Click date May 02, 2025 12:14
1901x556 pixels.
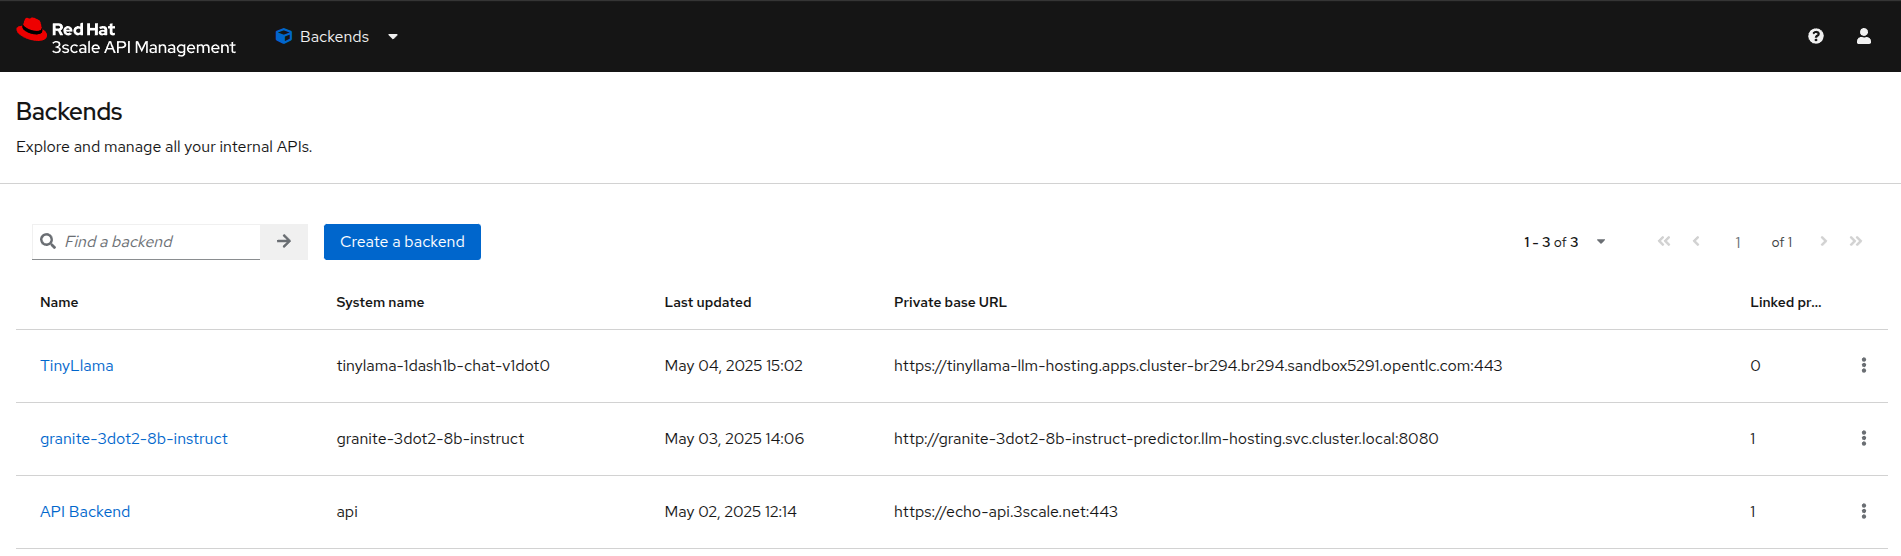click(x=730, y=512)
